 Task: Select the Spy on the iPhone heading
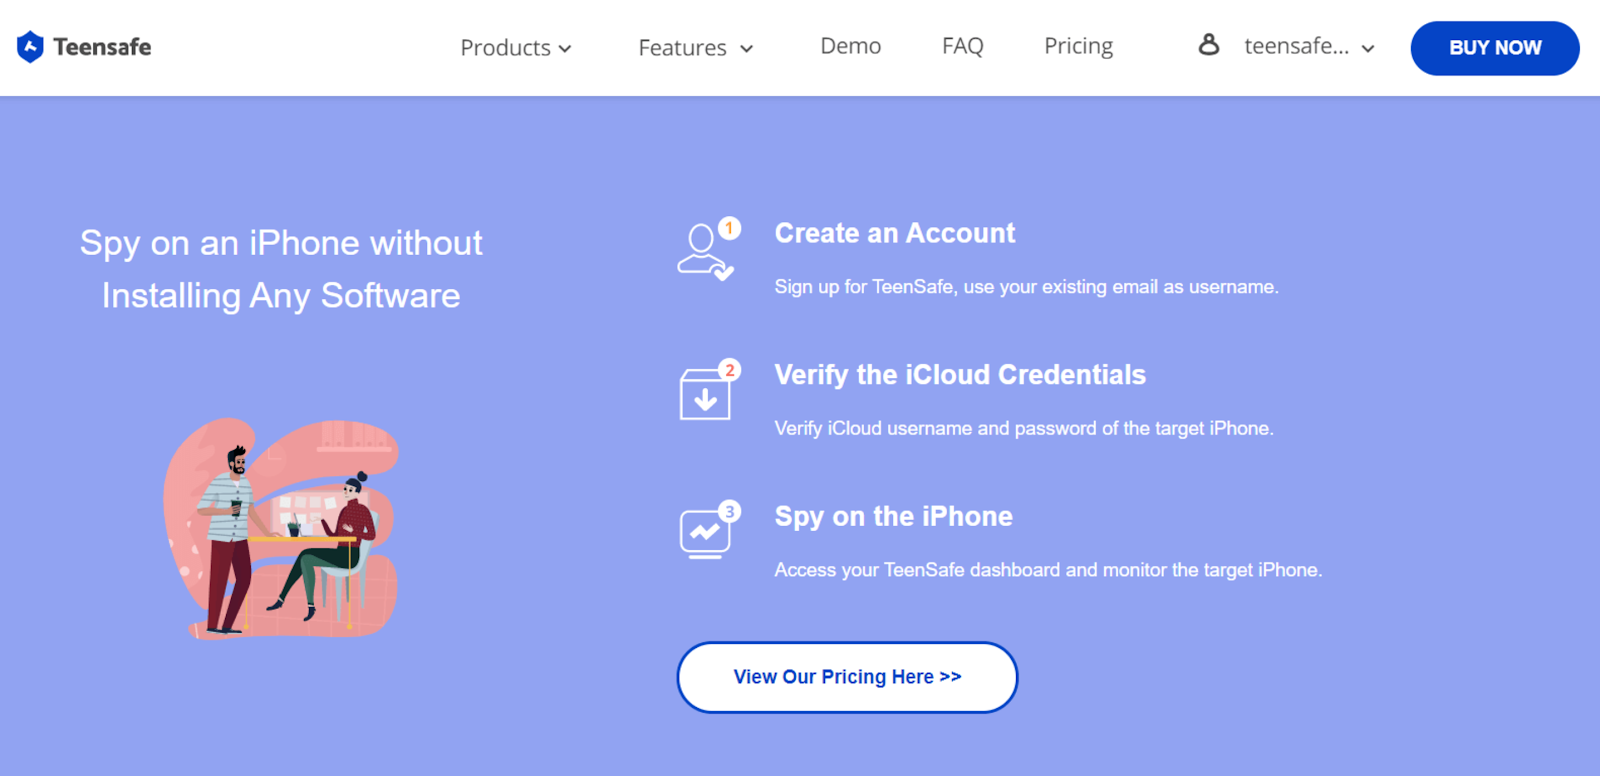click(x=893, y=517)
